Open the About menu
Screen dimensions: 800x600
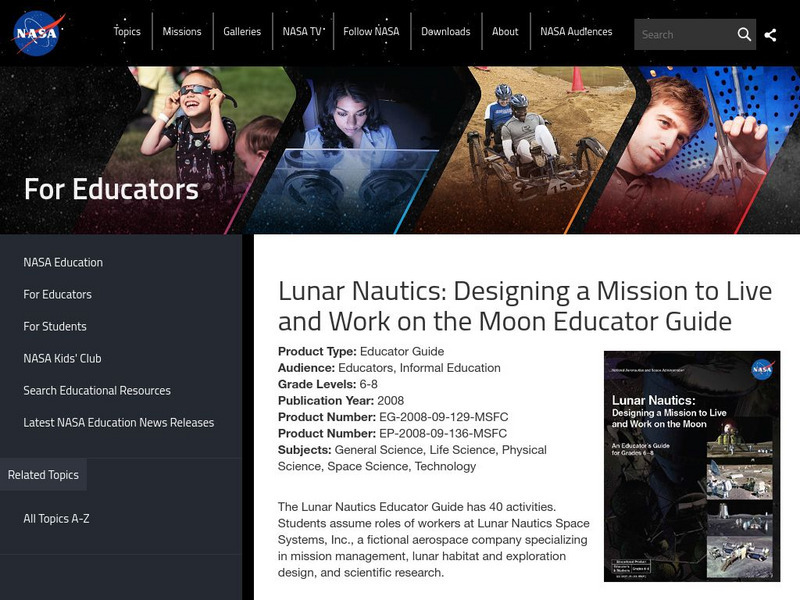505,31
